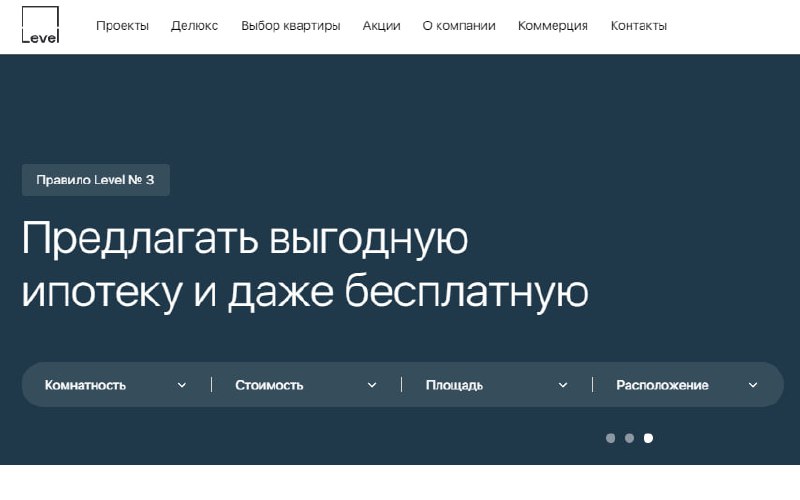Open the Акции menu item
Viewport: 800px width, 500px height.
pyautogui.click(x=381, y=26)
